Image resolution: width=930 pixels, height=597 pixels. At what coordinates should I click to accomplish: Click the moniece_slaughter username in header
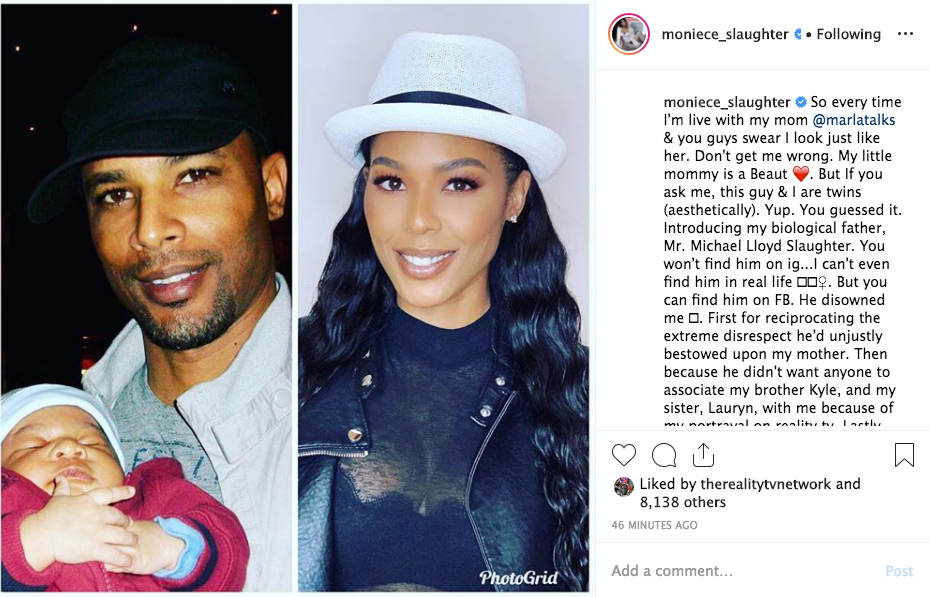pyautogui.click(x=725, y=34)
